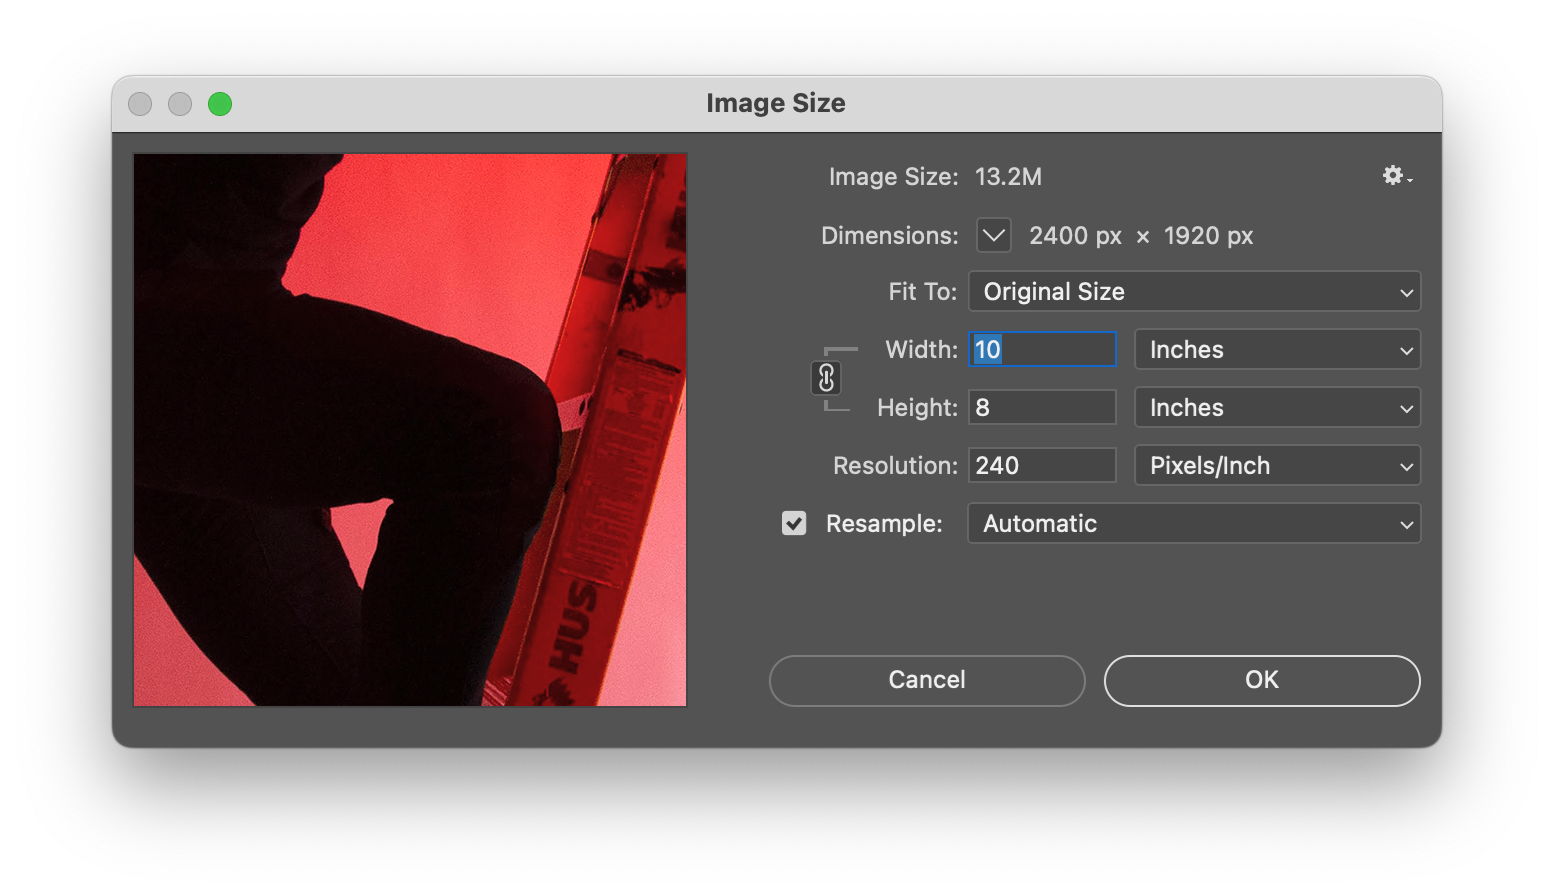The image size is (1554, 896).
Task: Open the Fit To preset dropdown
Action: point(1194,291)
